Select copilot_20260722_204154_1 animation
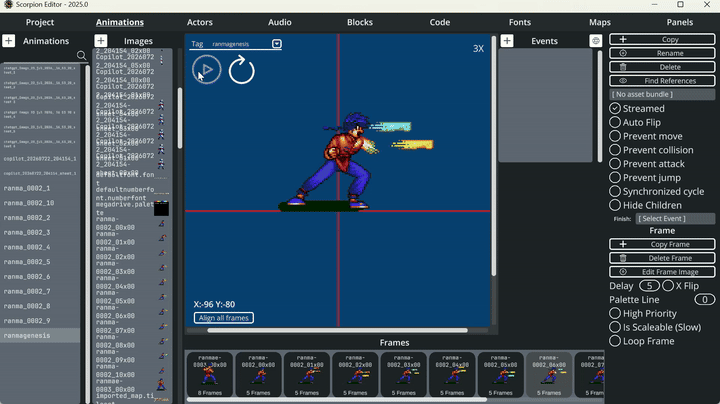720x404 pixels. pos(40,159)
